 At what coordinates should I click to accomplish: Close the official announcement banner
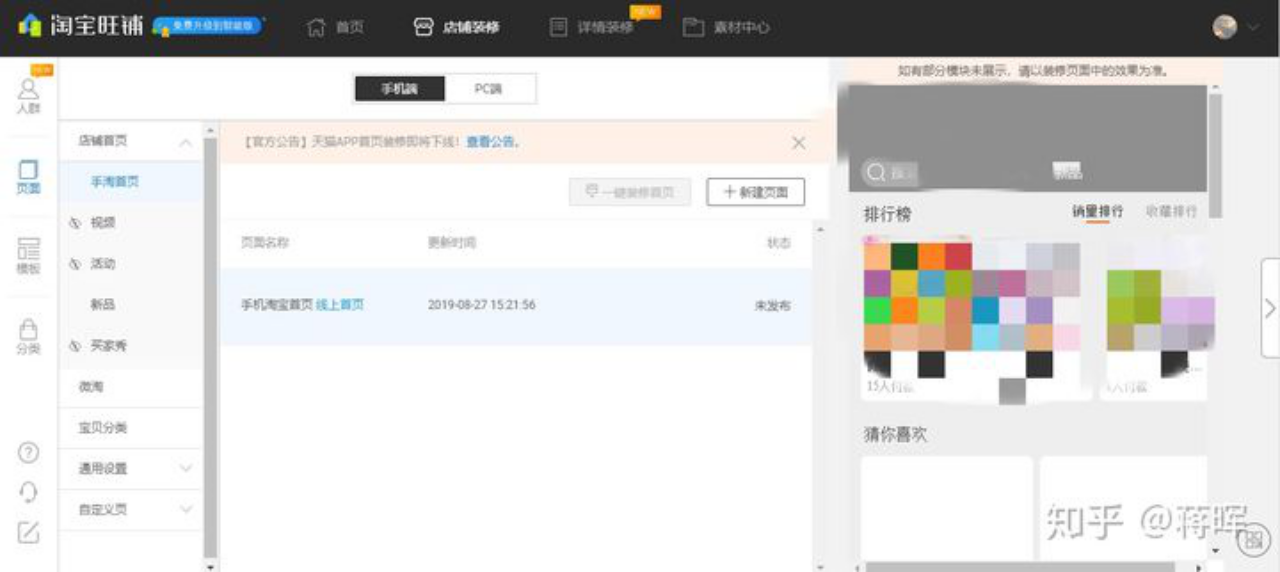coord(798,143)
